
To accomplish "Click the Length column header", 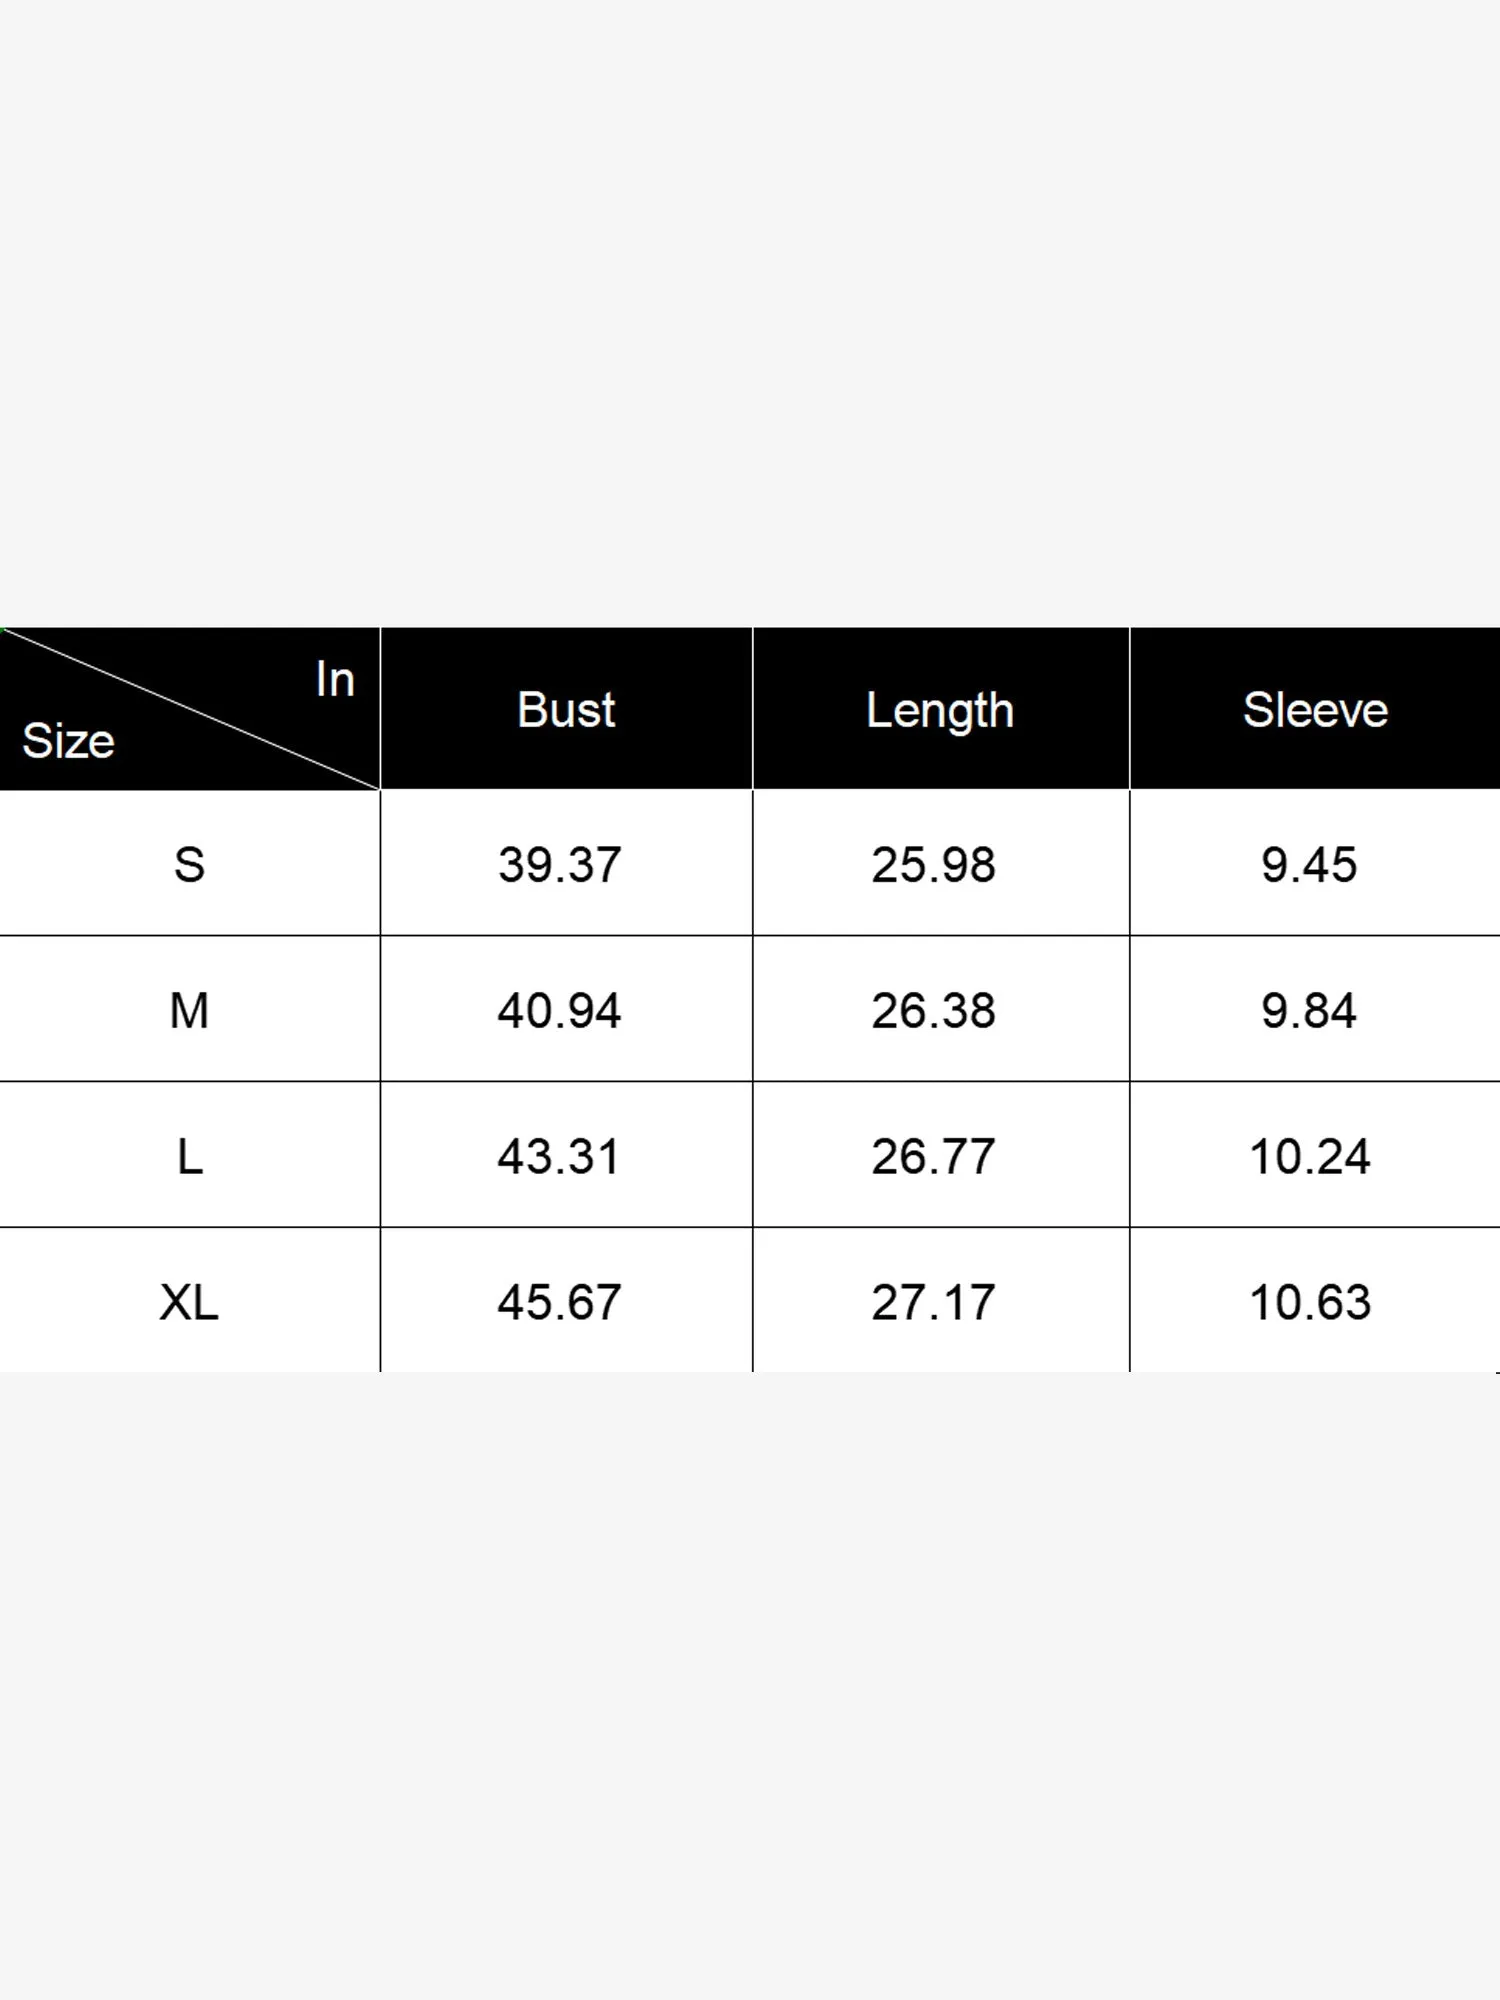I will tap(940, 711).
